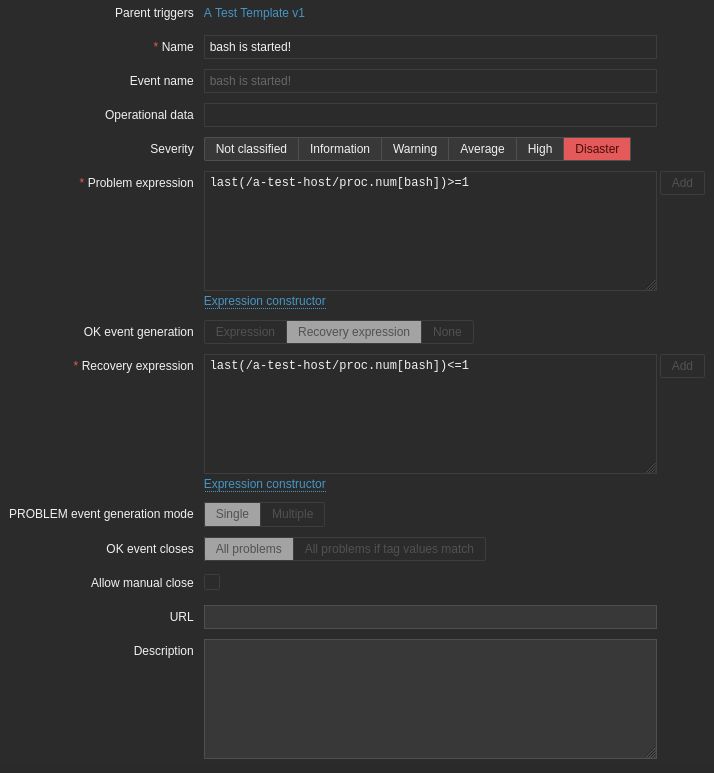Screen dimensions: 714x773
Task: Click the Name input field
Action: 430,47
